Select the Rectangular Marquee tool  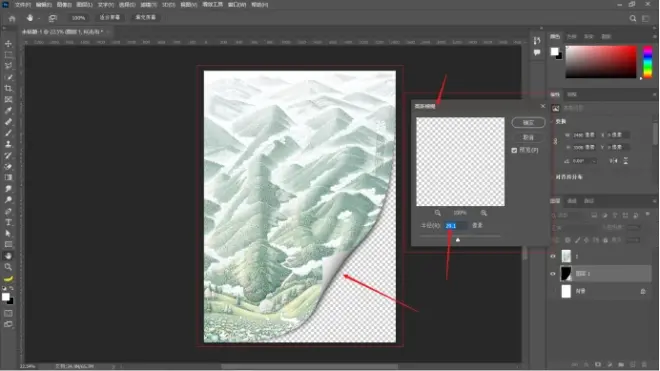click(x=8, y=55)
